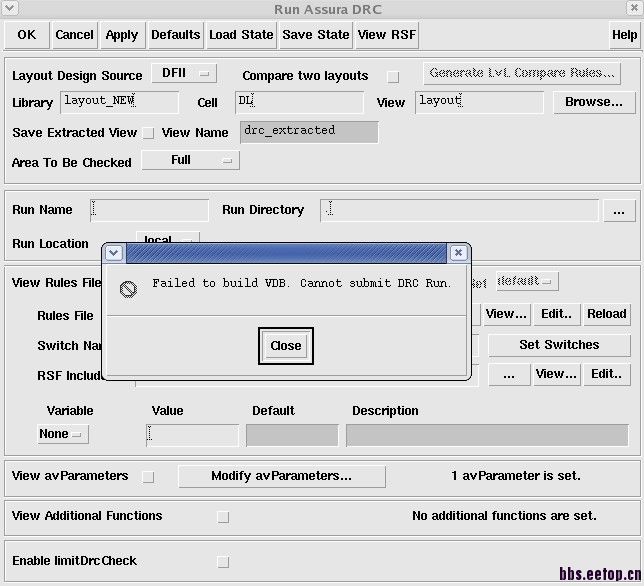Toggle View avParameters checkbox
The height and width of the screenshot is (586, 644).
pyautogui.click(x=148, y=477)
